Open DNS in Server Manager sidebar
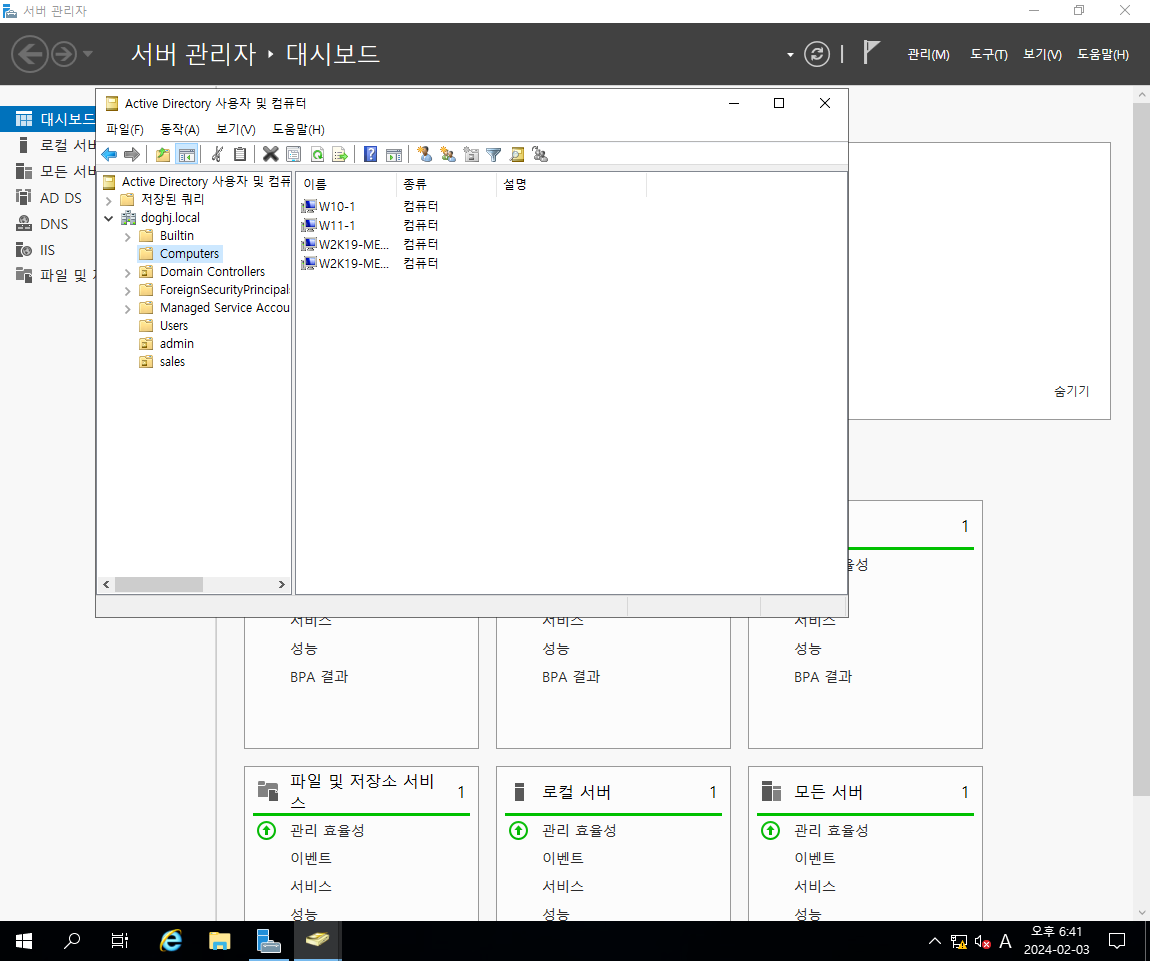 tap(54, 224)
